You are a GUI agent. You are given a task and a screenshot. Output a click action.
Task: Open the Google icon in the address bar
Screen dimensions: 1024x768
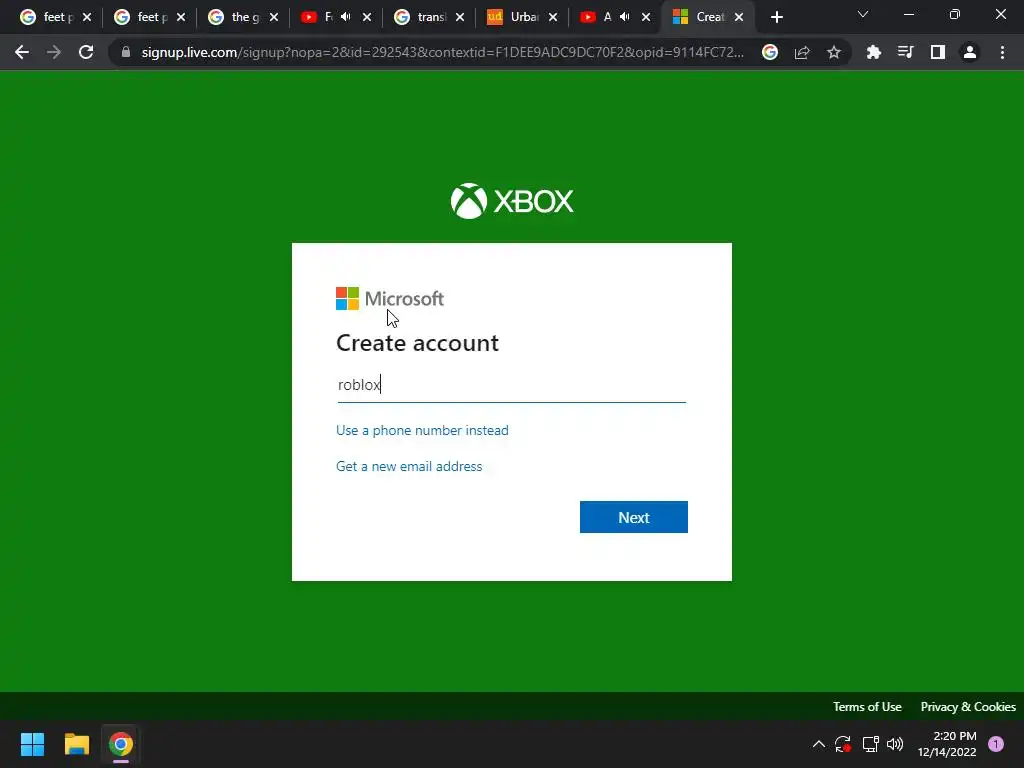point(770,52)
